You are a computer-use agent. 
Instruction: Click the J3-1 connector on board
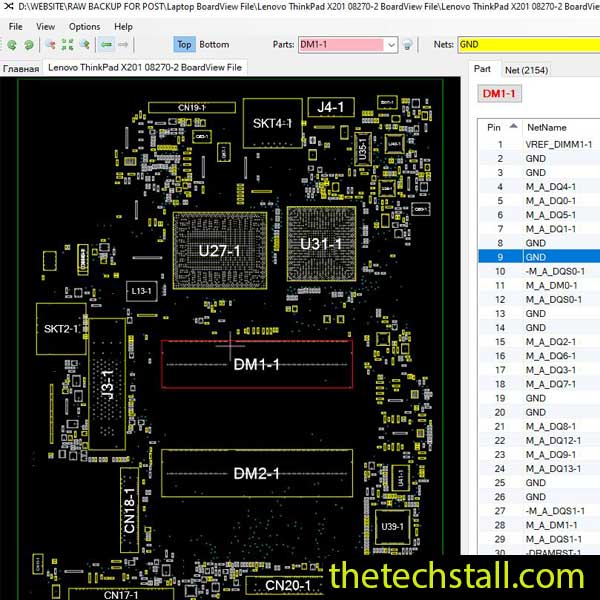coord(108,384)
